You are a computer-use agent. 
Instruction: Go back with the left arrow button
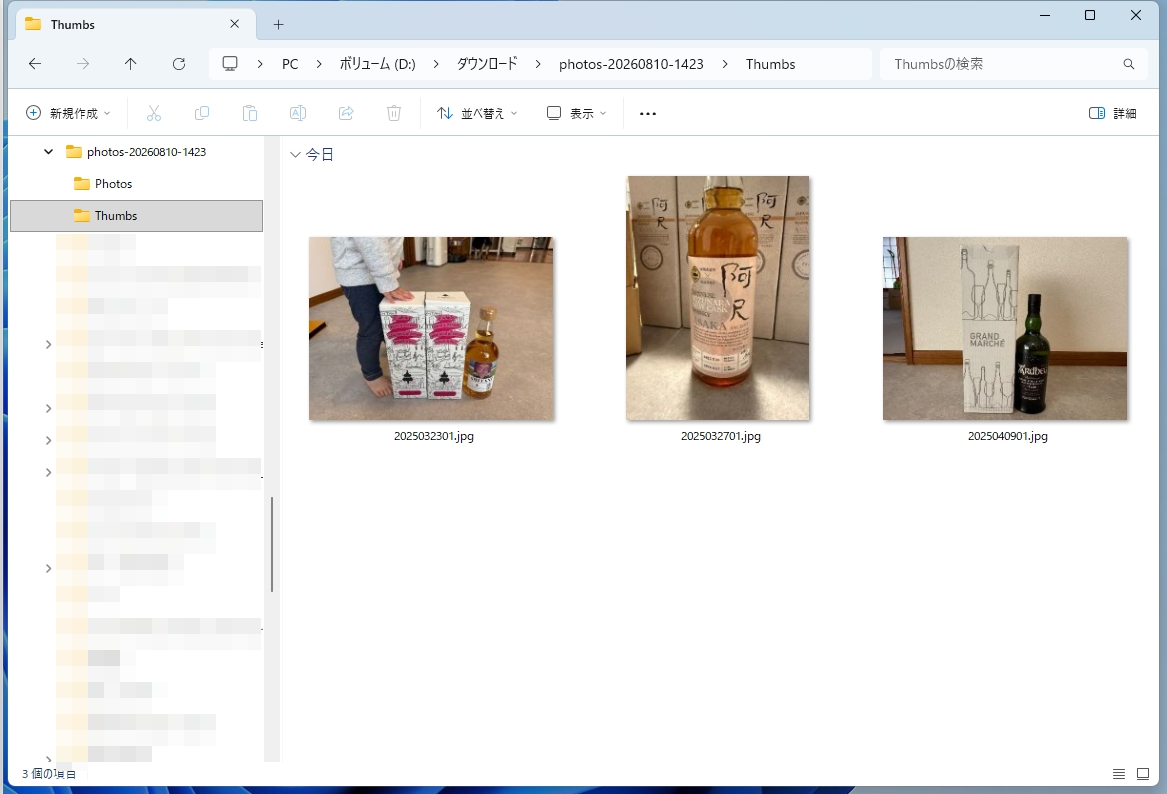(x=35, y=64)
